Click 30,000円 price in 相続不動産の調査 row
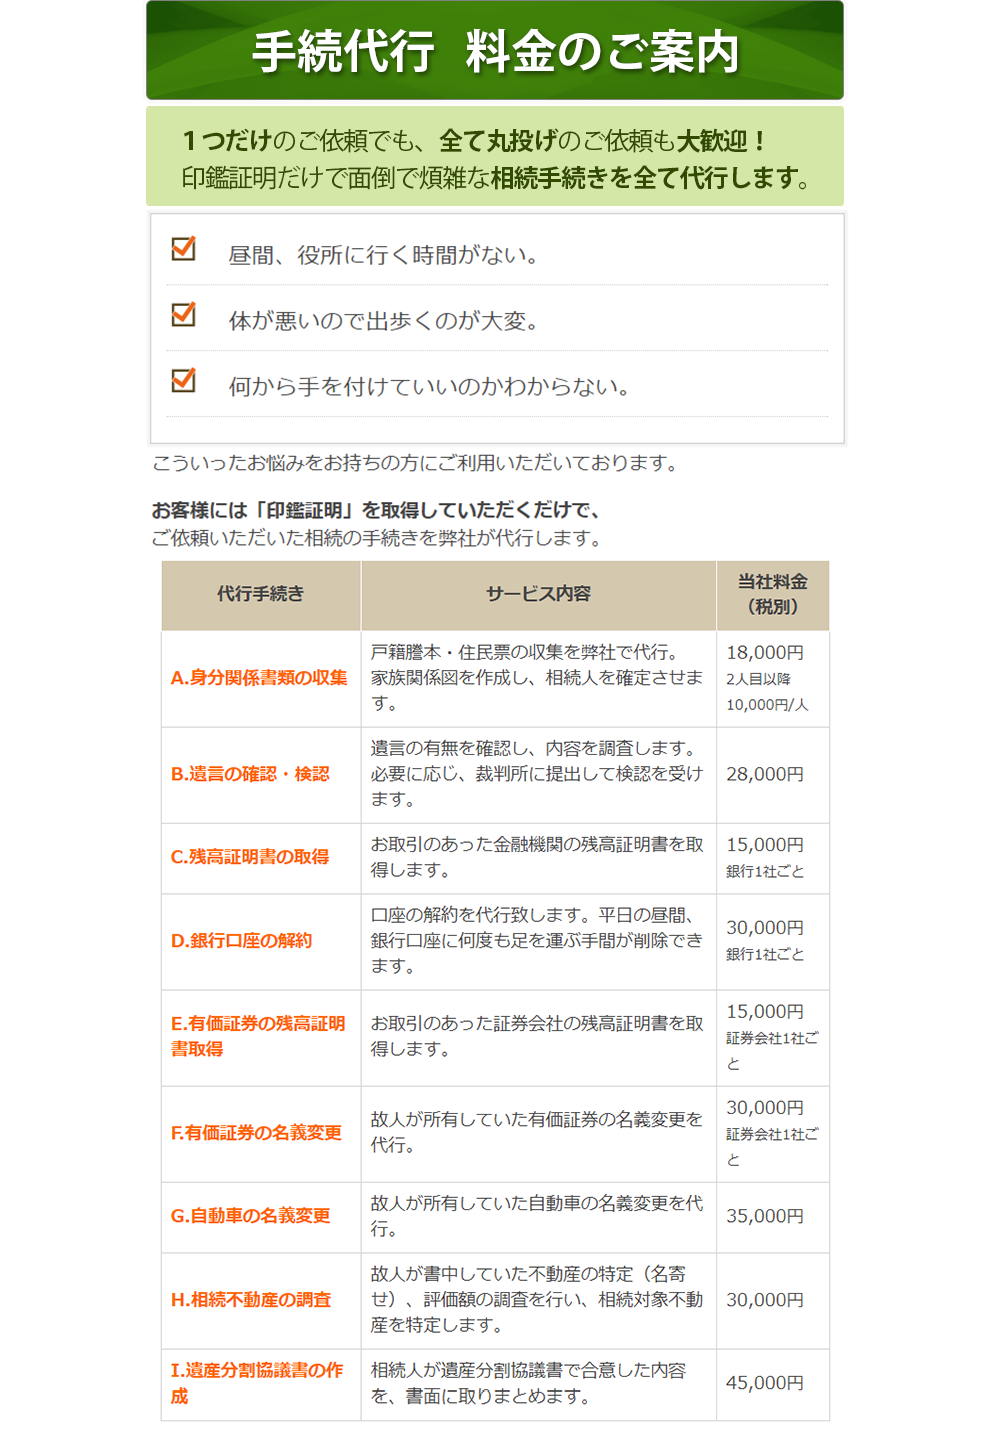Viewport: 1000px width, 1431px height. tap(765, 1300)
